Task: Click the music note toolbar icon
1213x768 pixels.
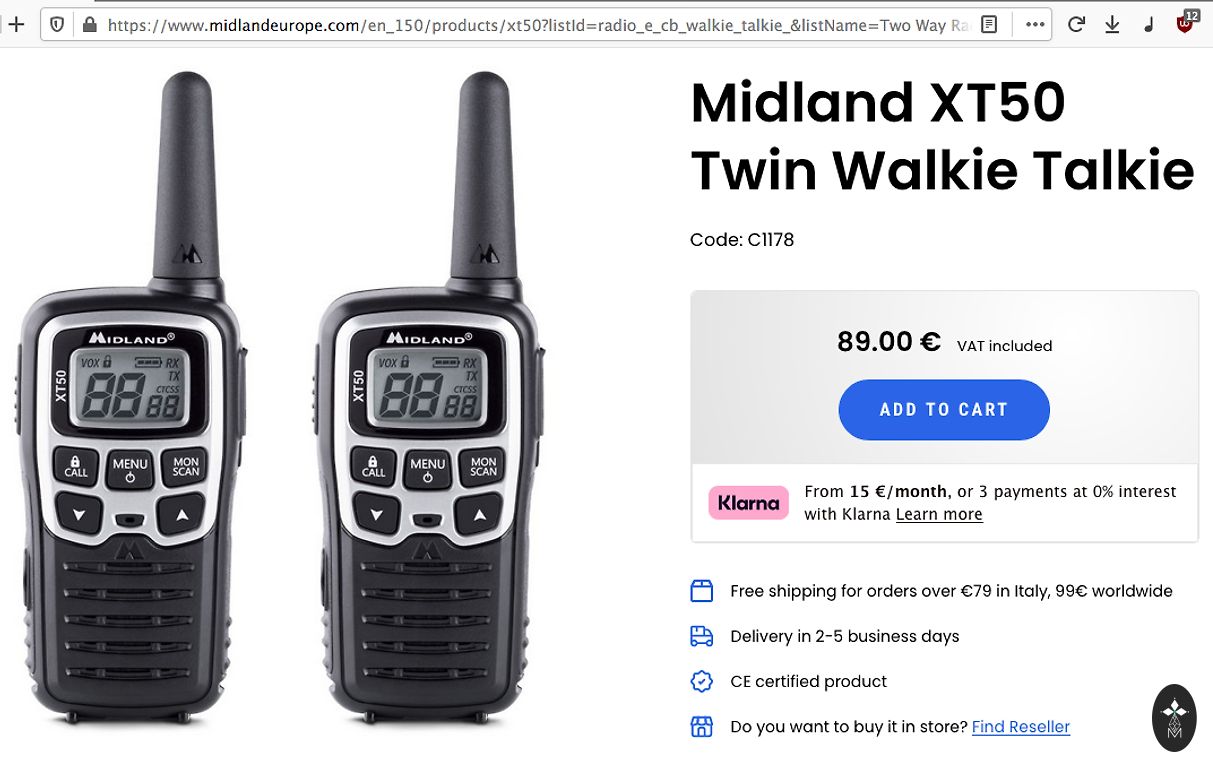Action: coord(1148,25)
